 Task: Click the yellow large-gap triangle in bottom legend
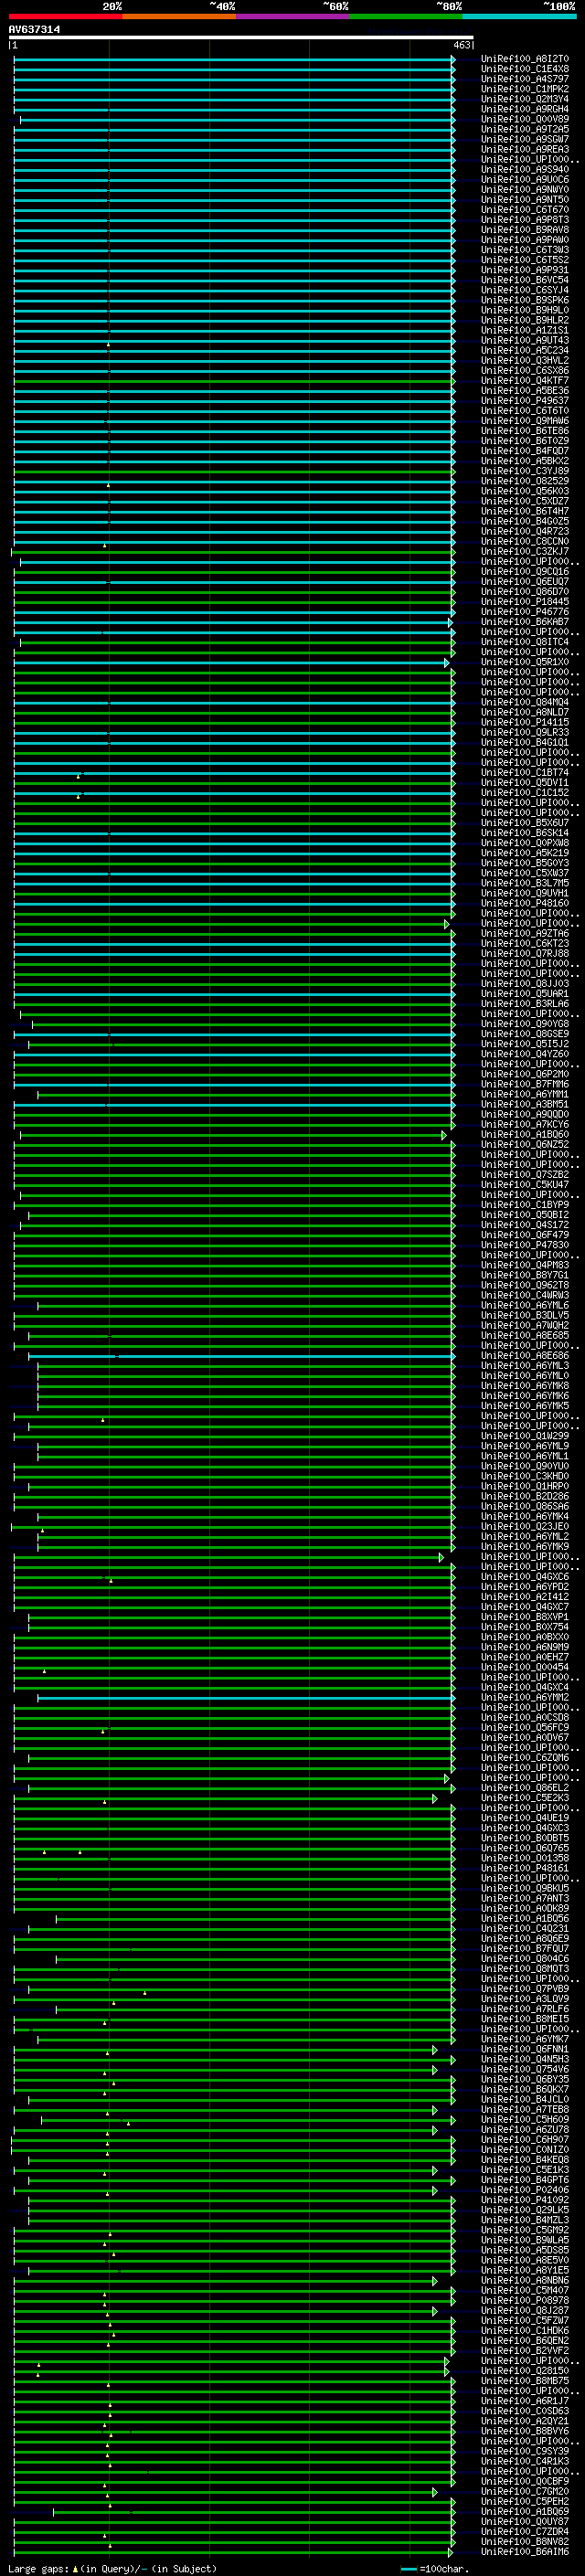click(75, 2569)
